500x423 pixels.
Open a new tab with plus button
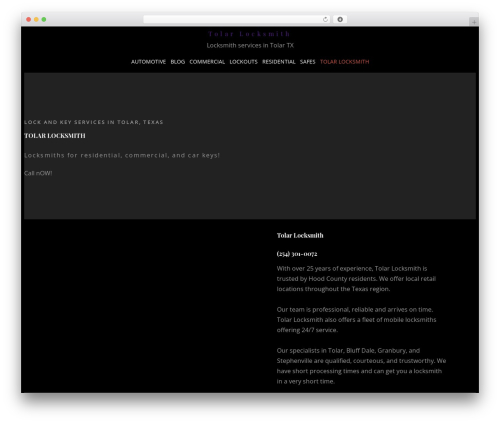tap(474, 22)
